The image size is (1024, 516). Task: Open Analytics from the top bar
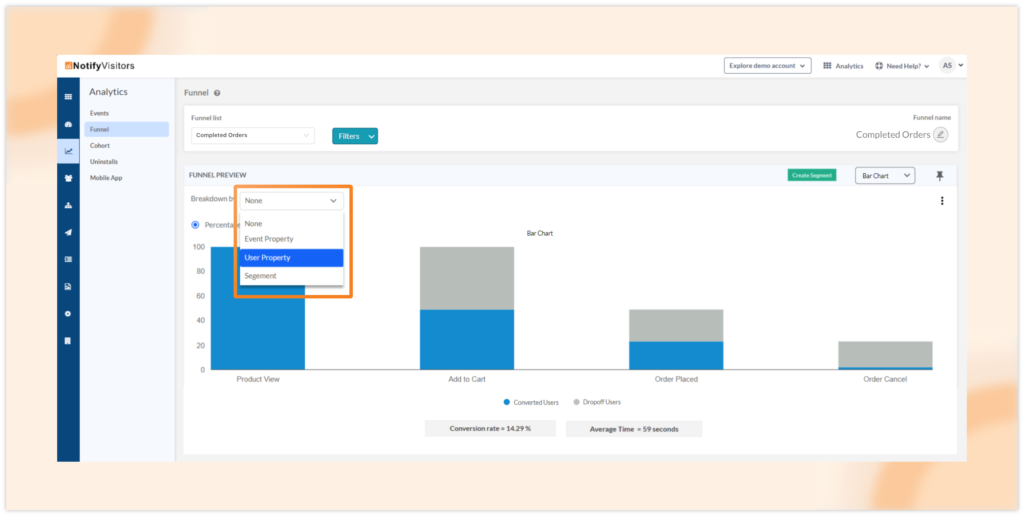pyautogui.click(x=843, y=66)
